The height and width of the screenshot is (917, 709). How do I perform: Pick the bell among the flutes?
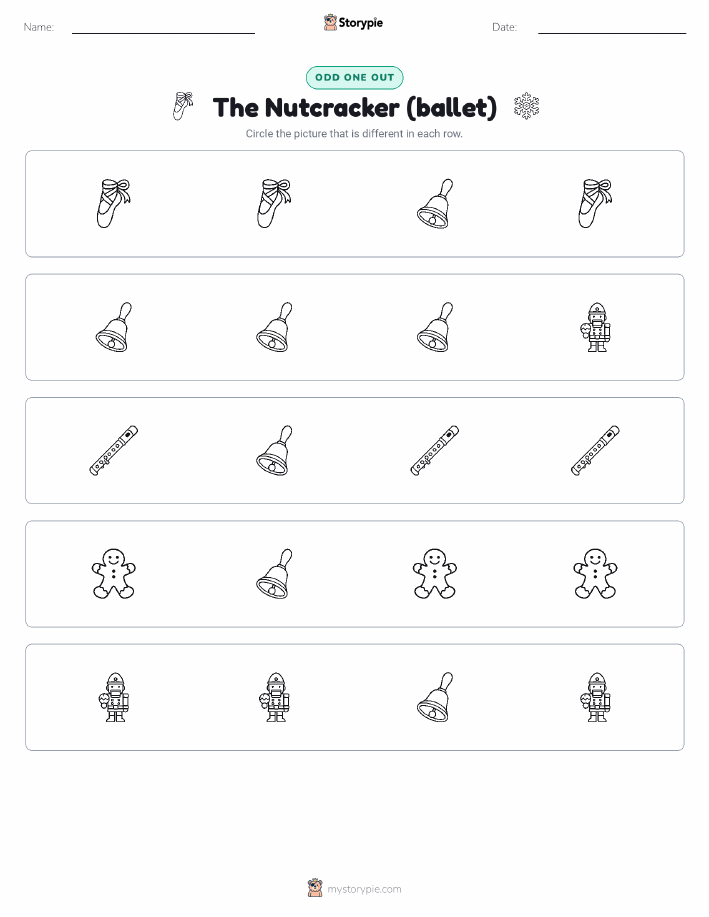coord(274,450)
